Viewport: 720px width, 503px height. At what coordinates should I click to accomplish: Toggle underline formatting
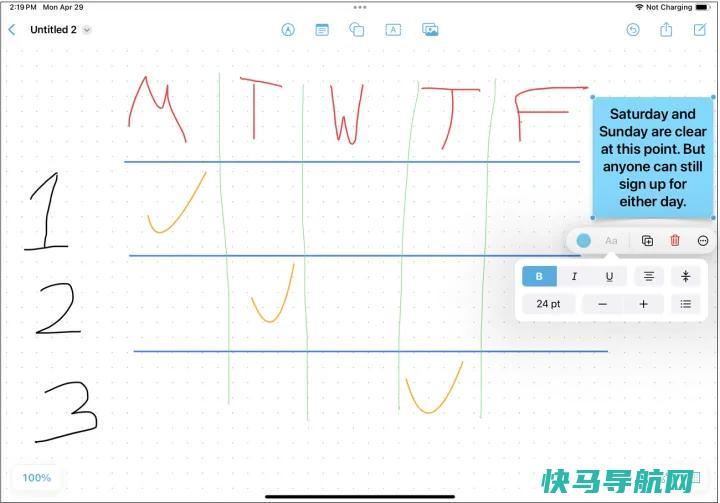[609, 276]
